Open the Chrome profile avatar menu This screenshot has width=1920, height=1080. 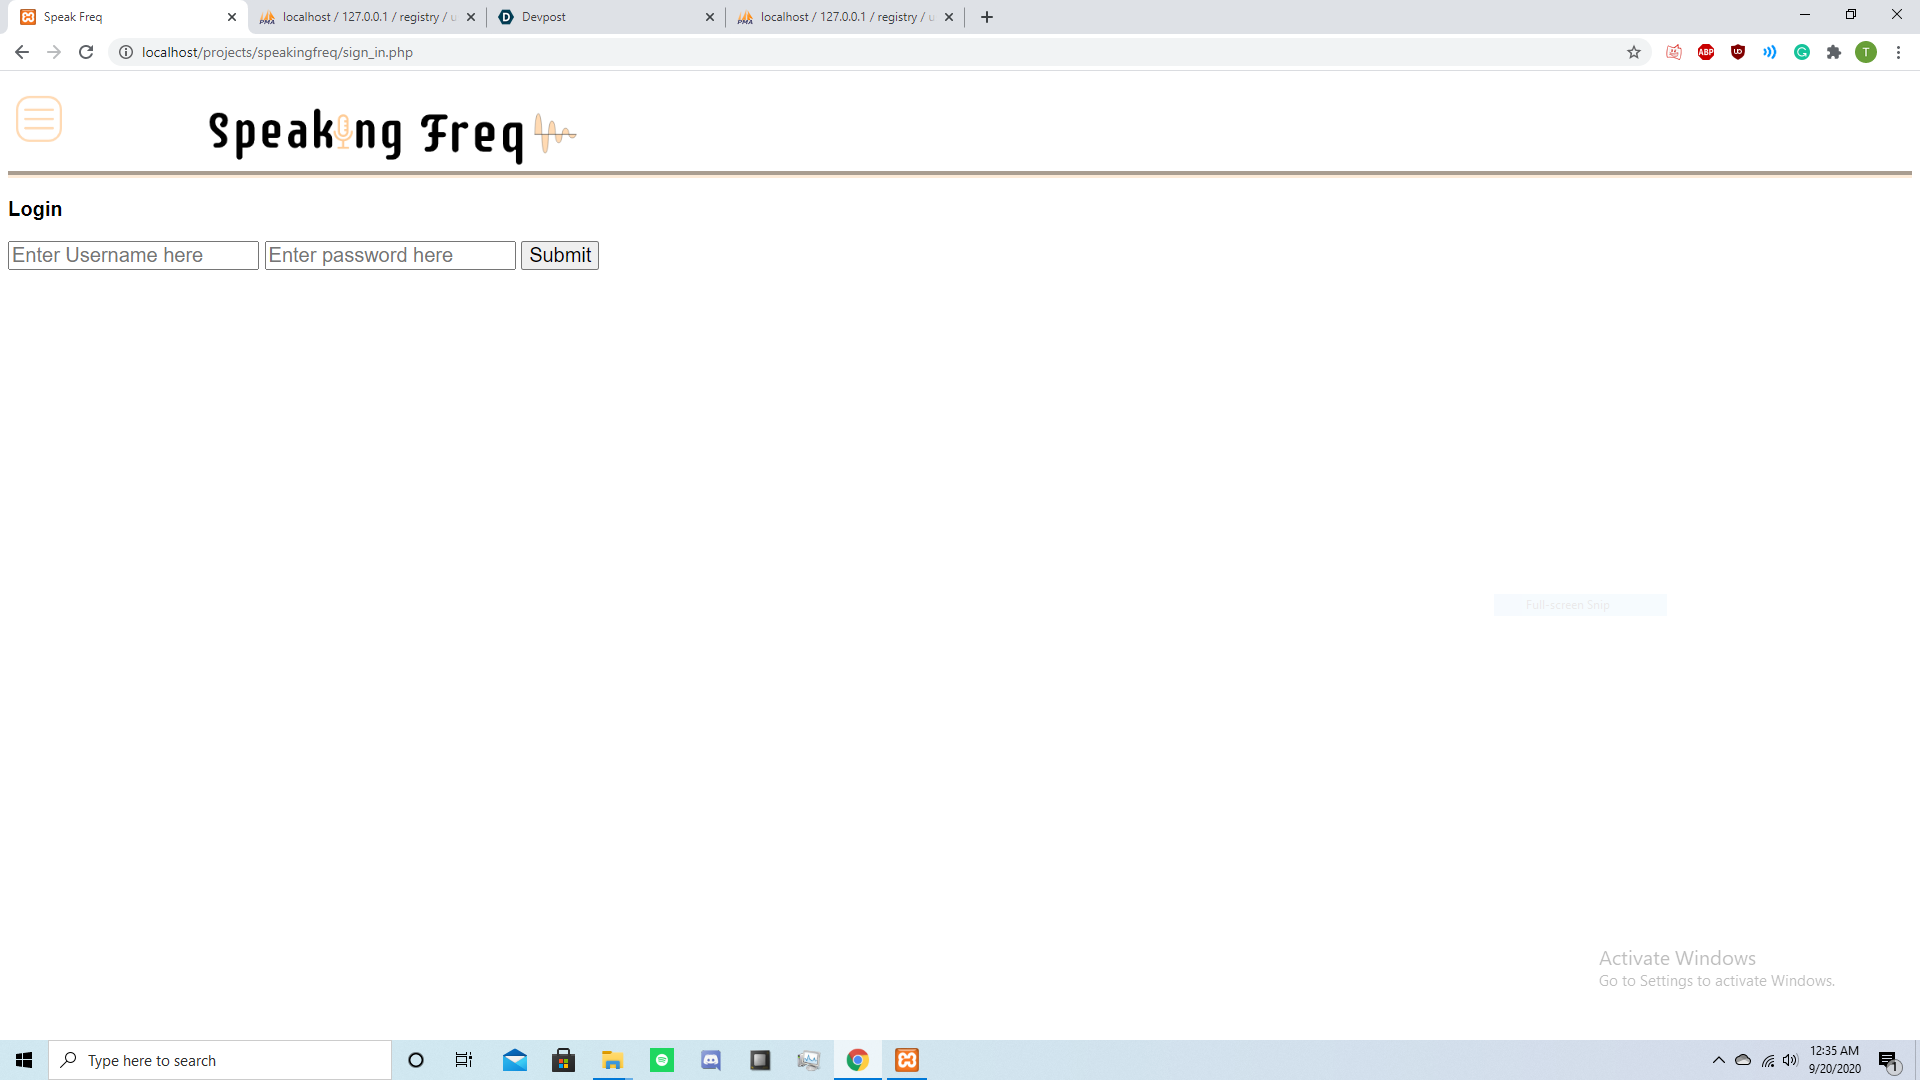pyautogui.click(x=1866, y=52)
